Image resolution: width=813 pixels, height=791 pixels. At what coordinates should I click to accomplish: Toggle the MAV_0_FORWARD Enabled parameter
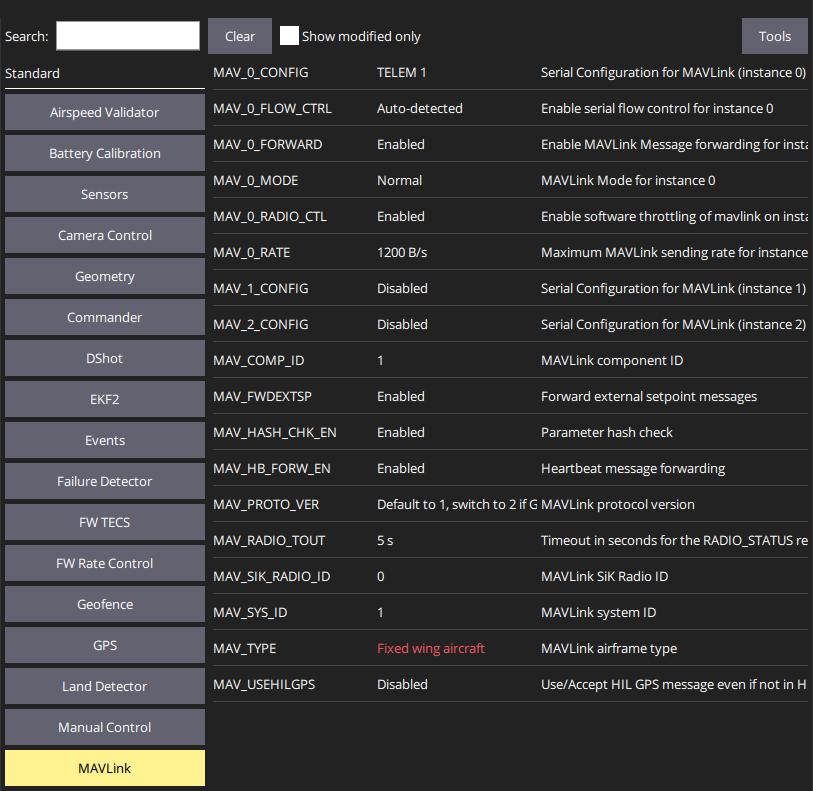coord(400,144)
